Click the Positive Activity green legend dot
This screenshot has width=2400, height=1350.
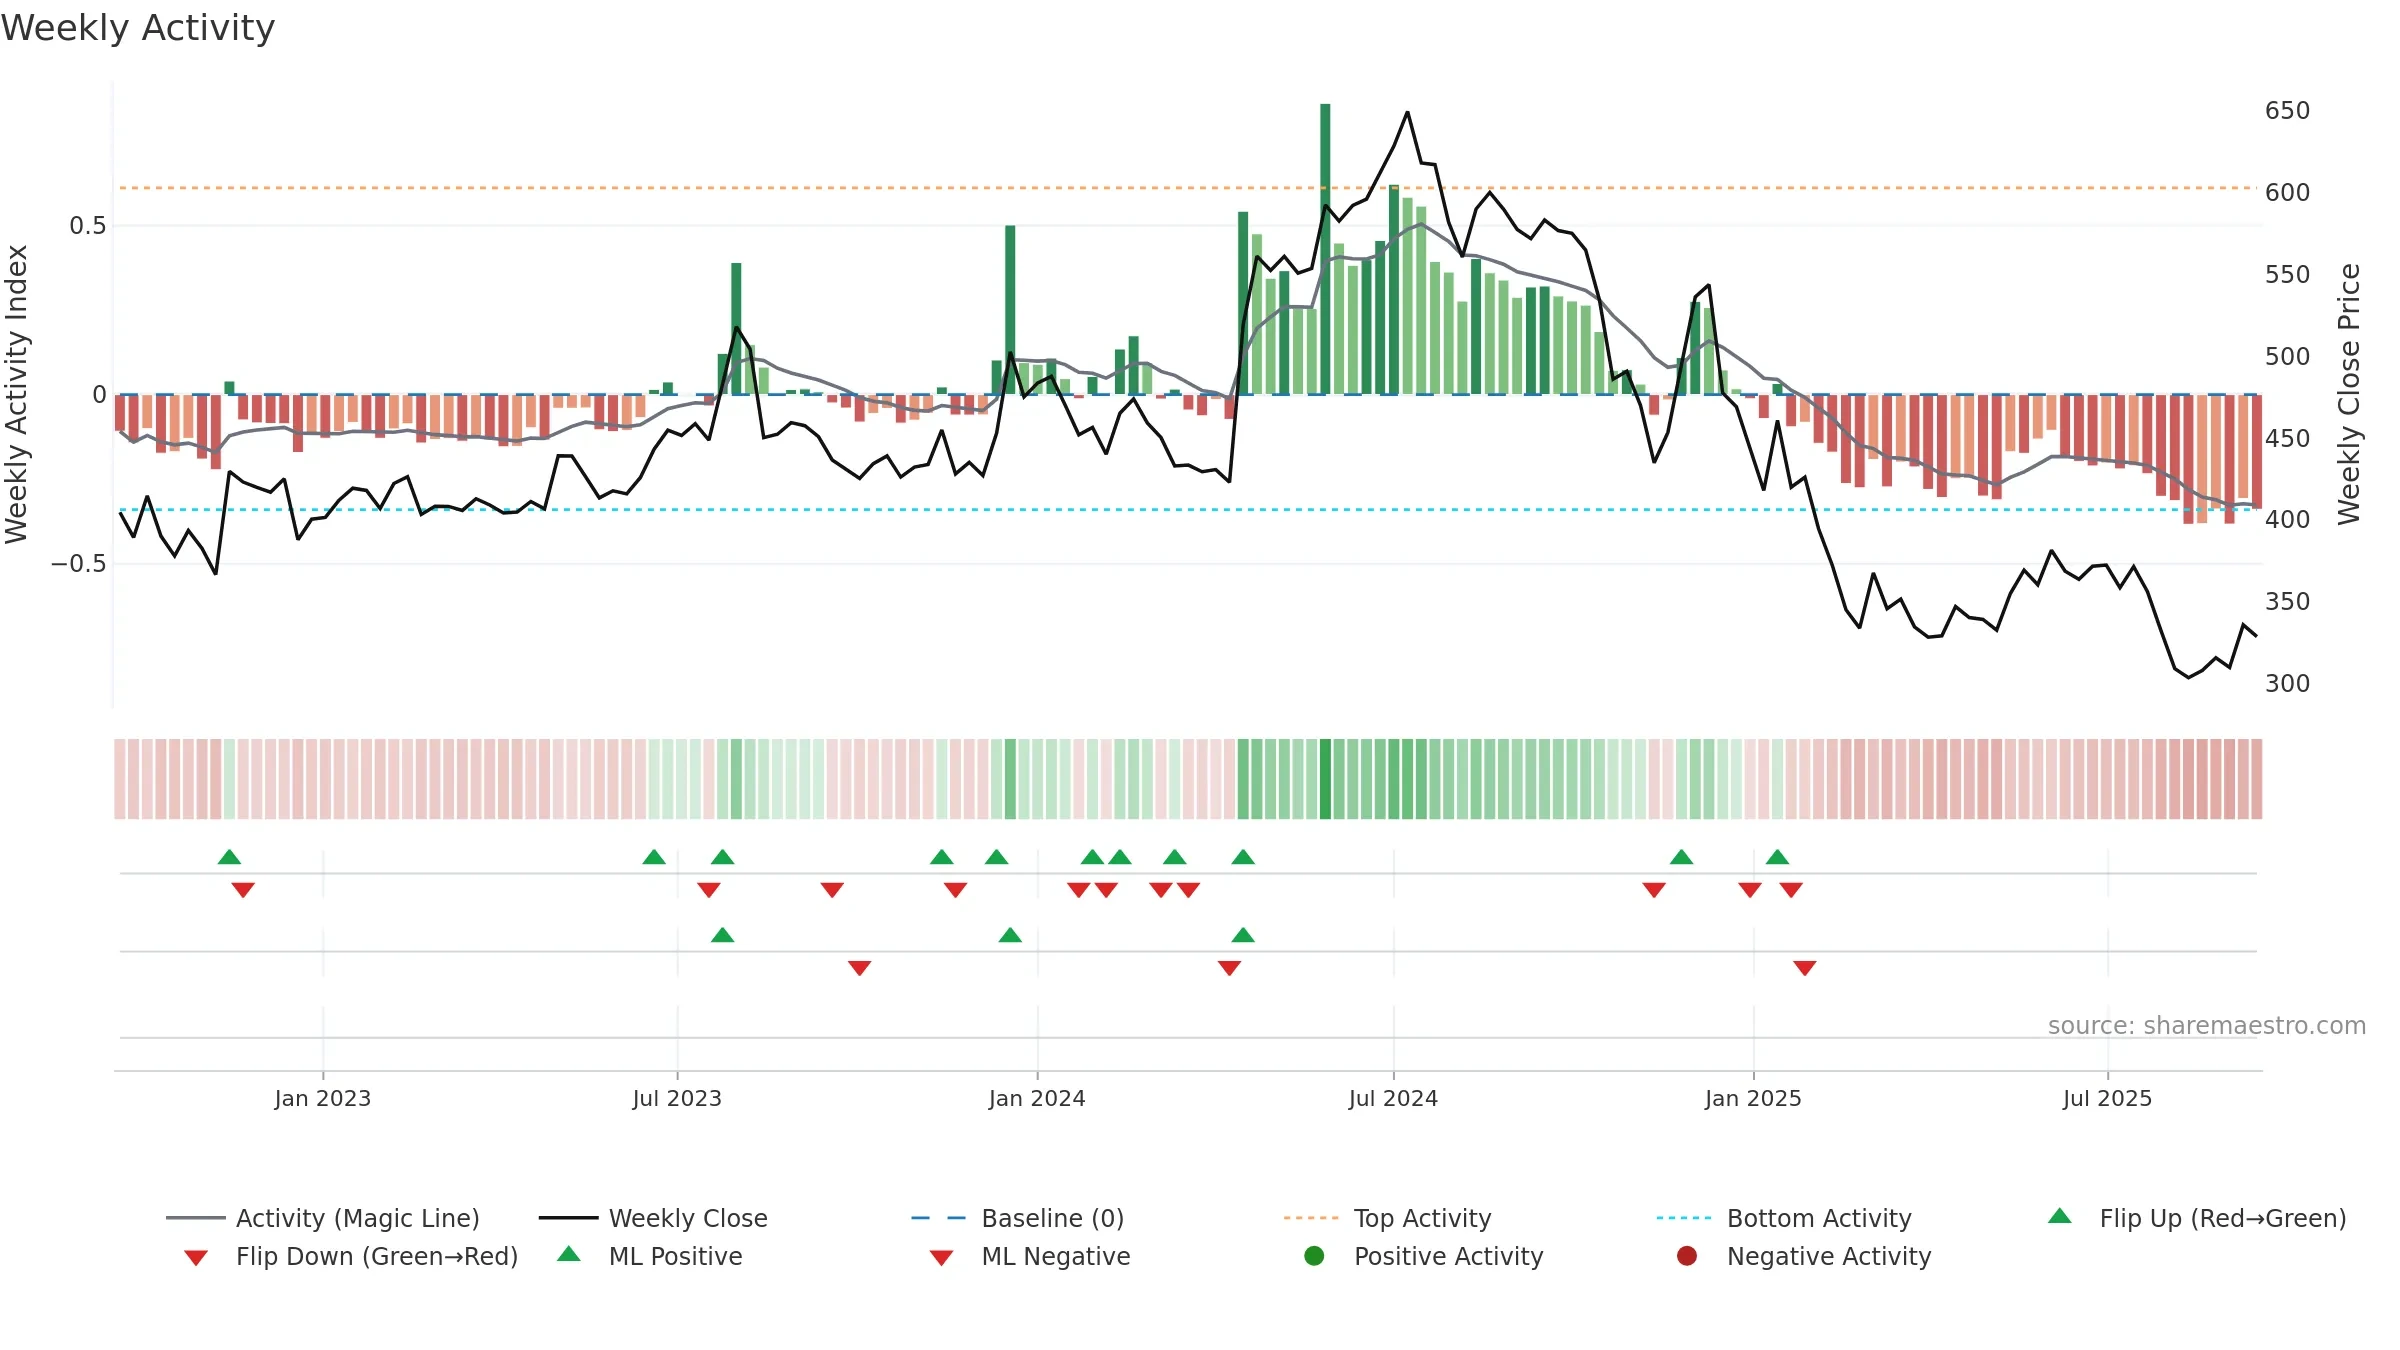click(x=1315, y=1256)
